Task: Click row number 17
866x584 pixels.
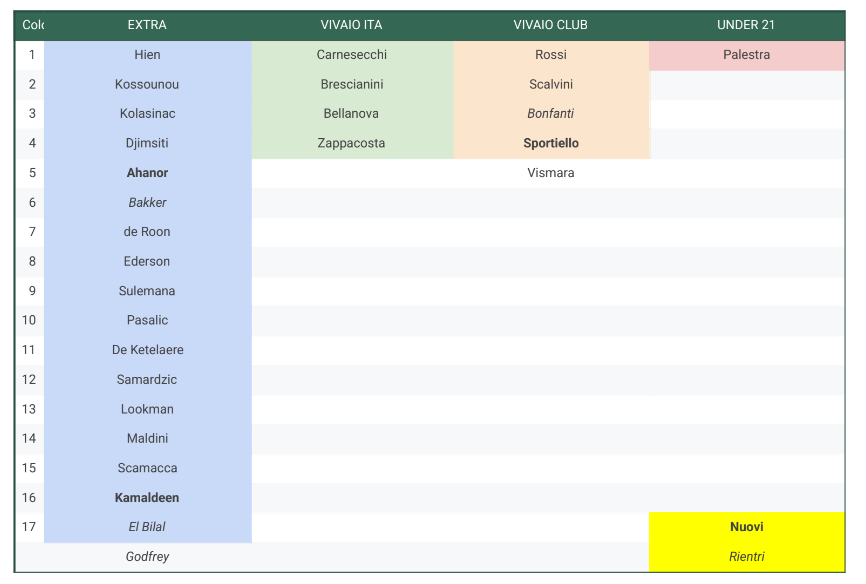Action: [30, 527]
